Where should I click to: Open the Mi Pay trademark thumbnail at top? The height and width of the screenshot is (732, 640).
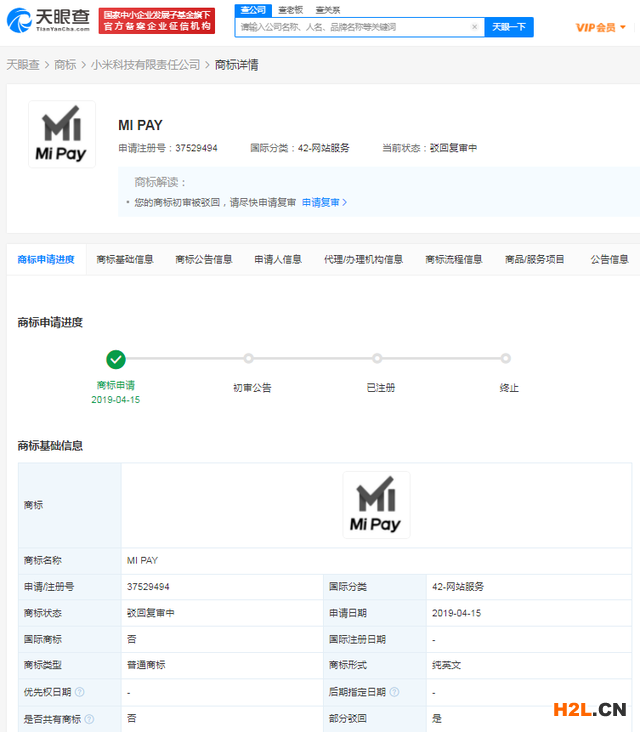point(62,134)
